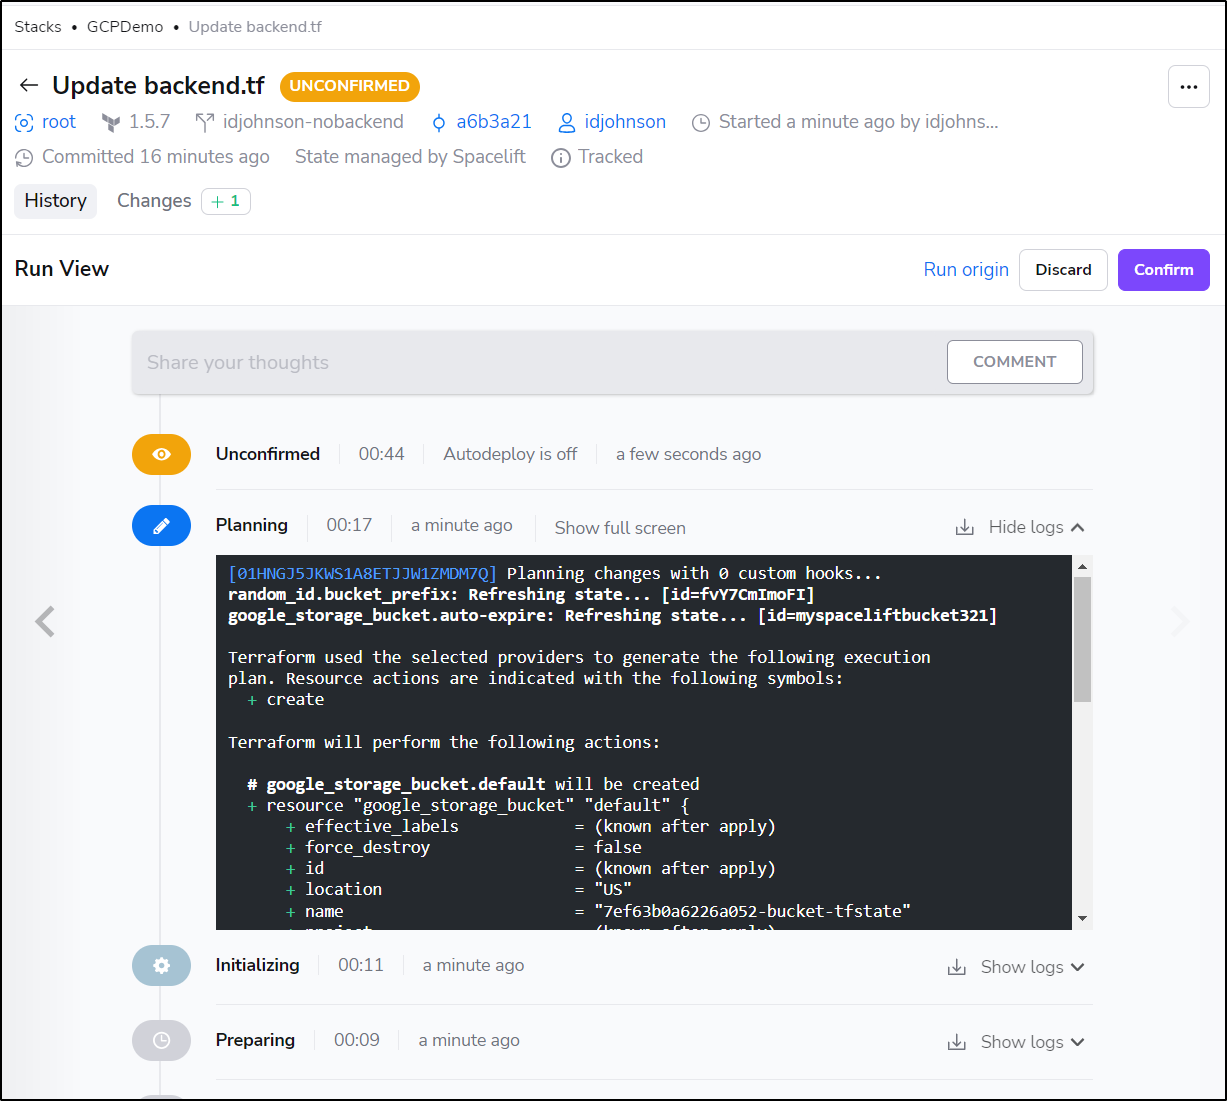Click the Tracked label
The width and height of the screenshot is (1227, 1101).
tap(610, 157)
